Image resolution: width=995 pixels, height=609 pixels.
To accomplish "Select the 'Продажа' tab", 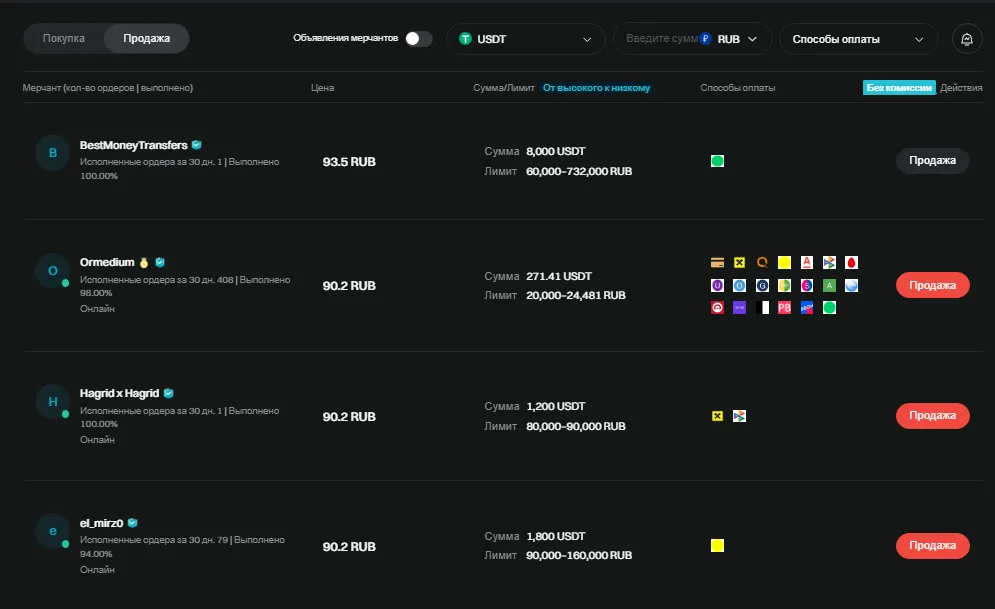I will pos(146,38).
